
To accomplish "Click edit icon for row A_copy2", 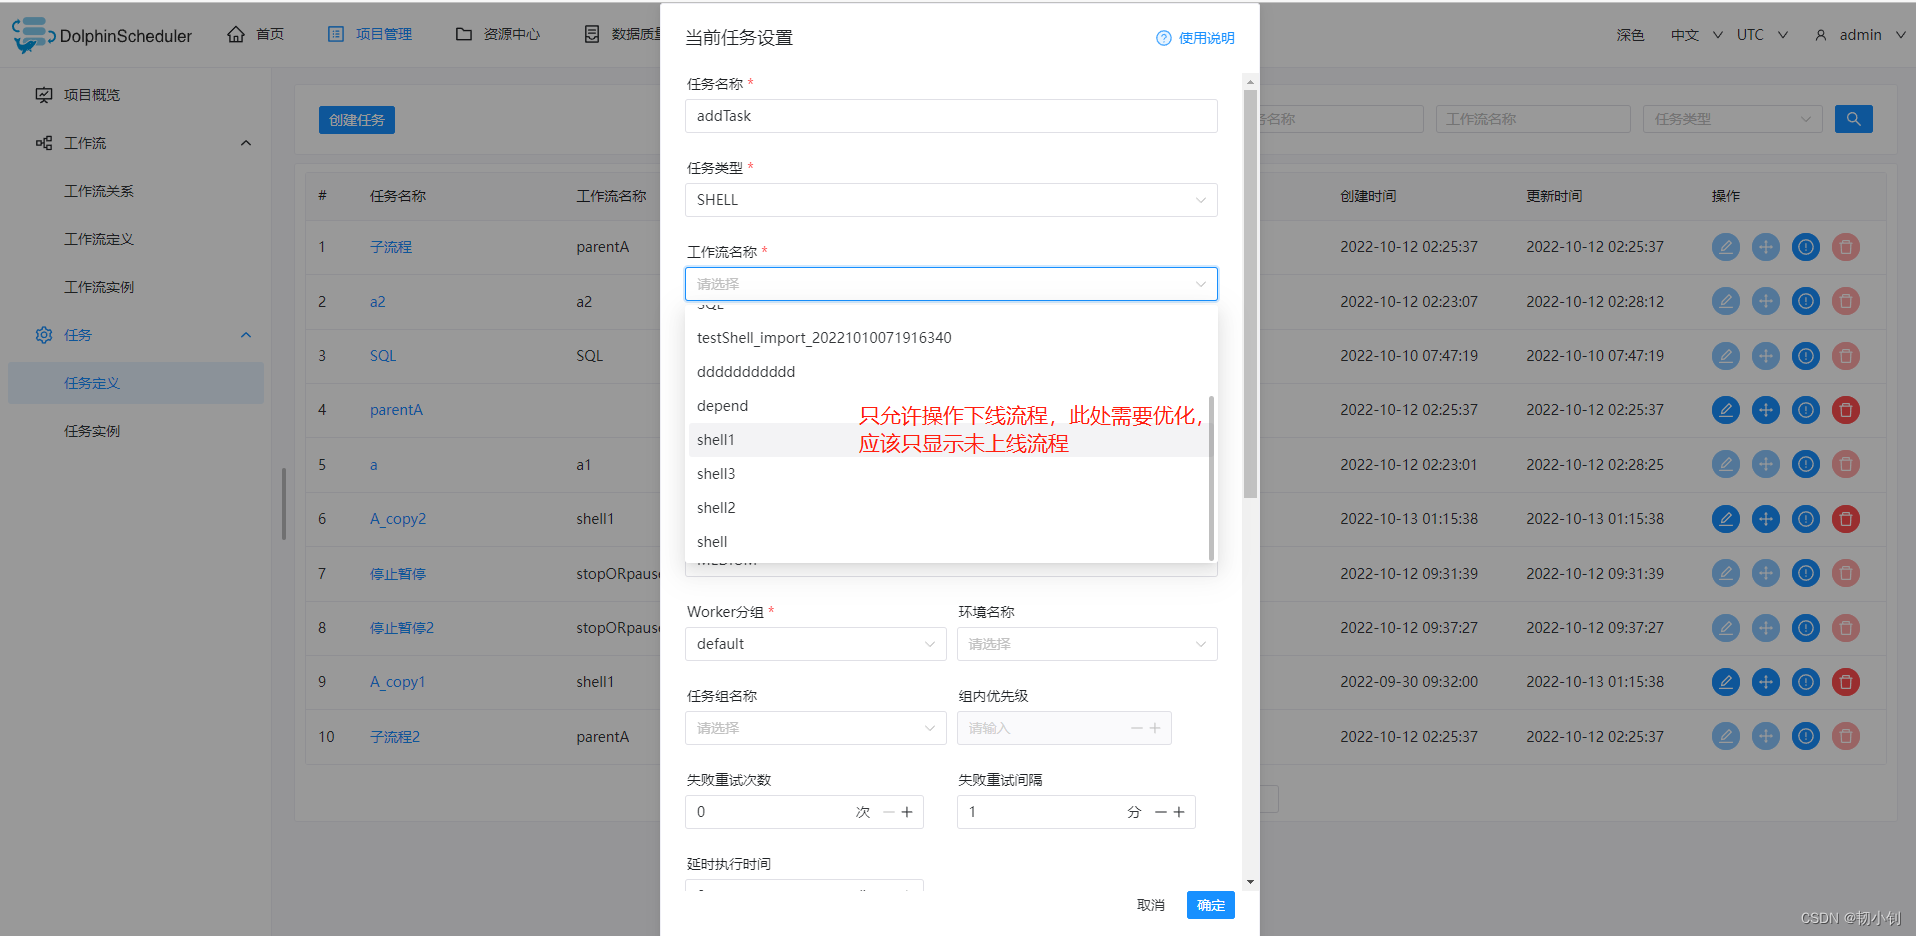I will 1725,519.
